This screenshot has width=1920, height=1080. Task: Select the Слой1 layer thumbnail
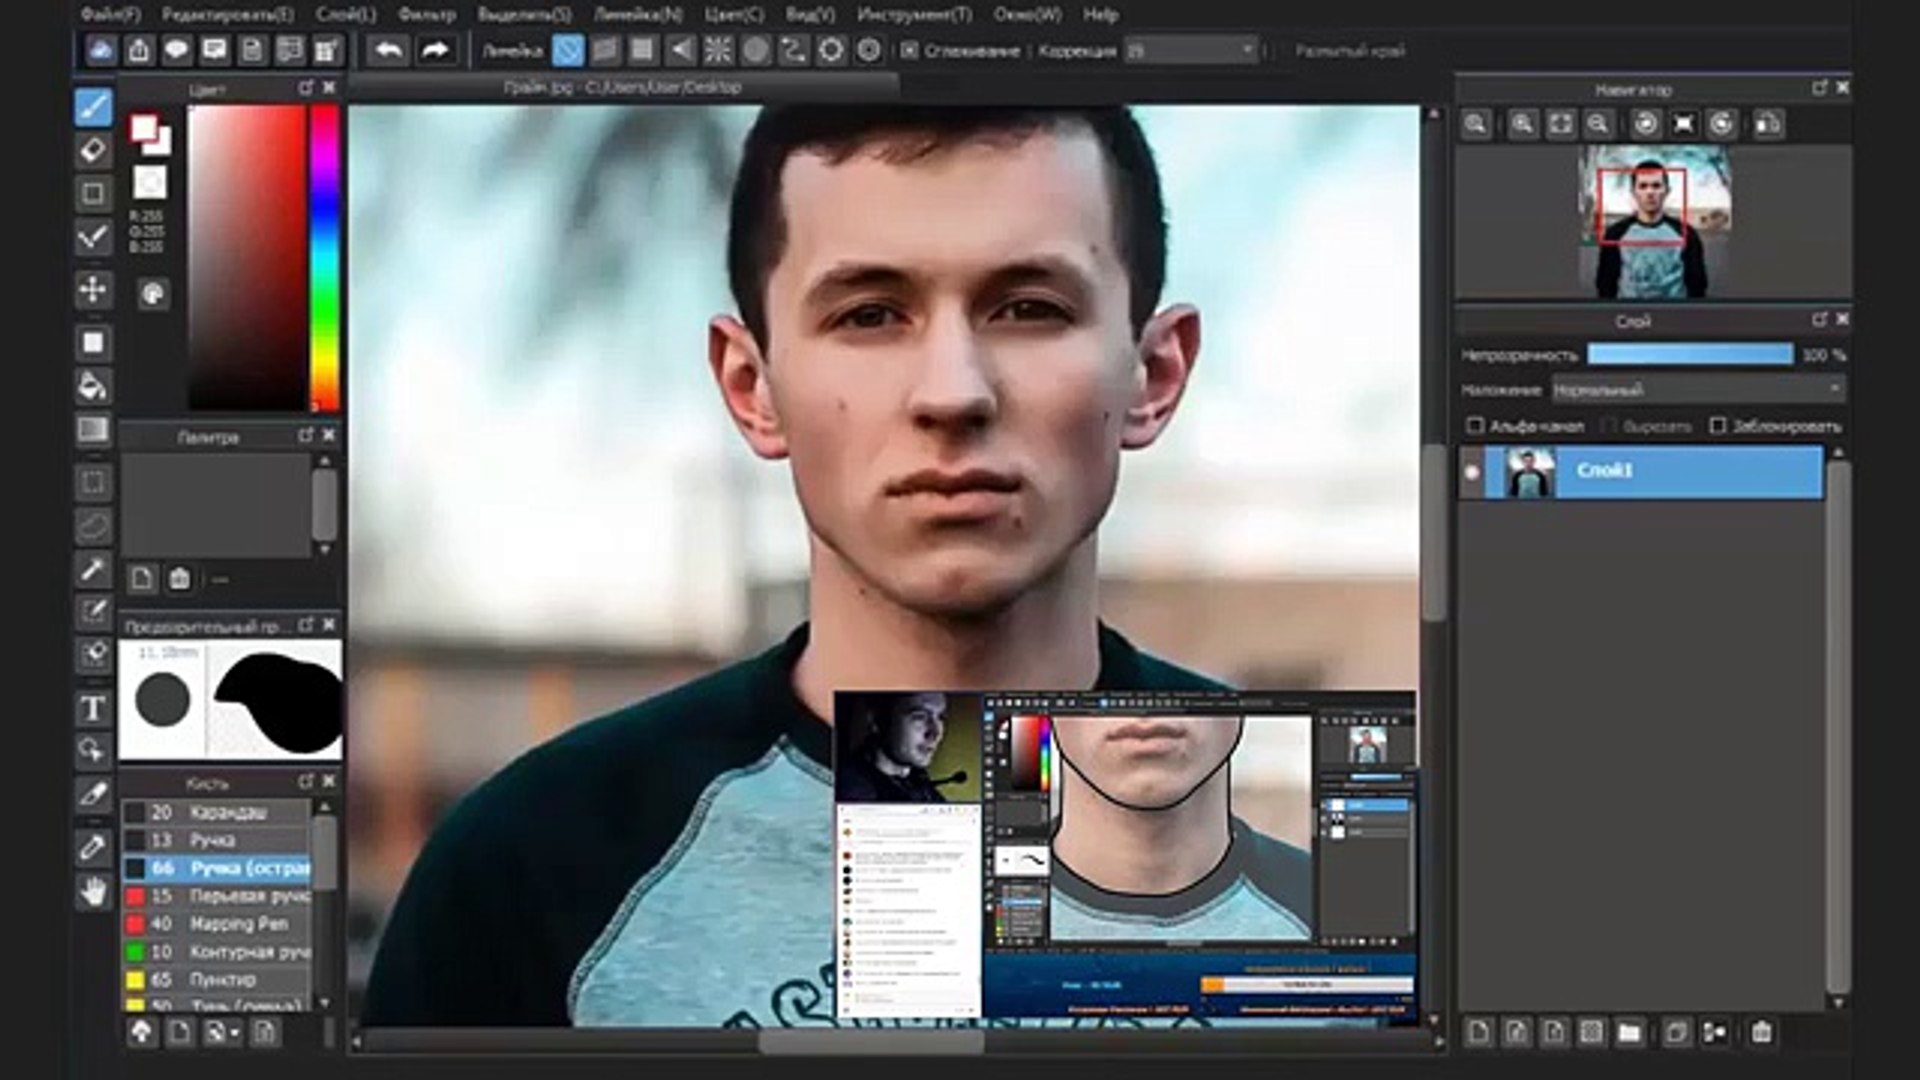1530,472
